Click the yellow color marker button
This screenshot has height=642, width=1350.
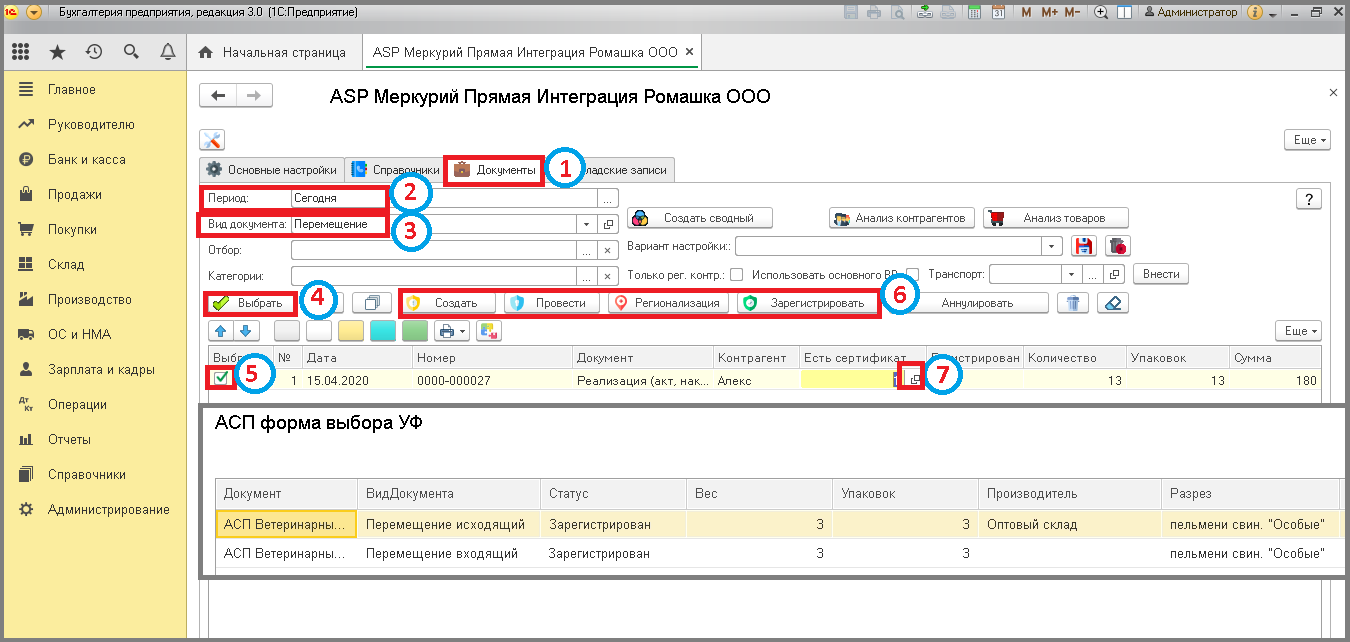click(351, 330)
